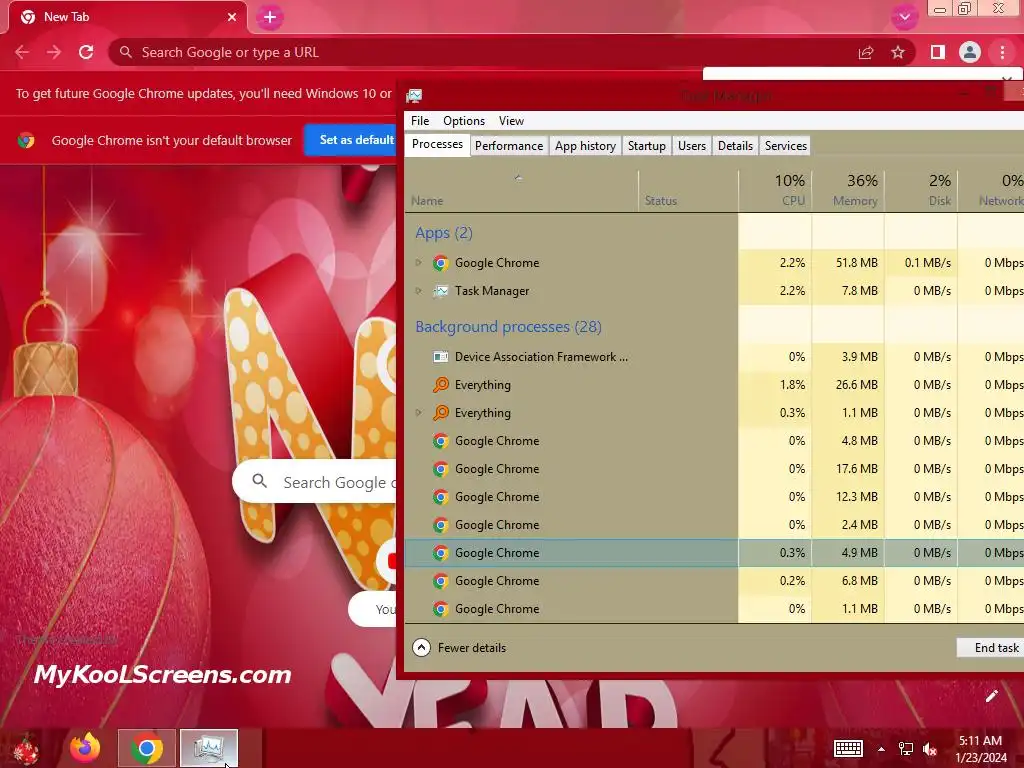
Task: Sort by Memory column header
Action: [x=848, y=190]
